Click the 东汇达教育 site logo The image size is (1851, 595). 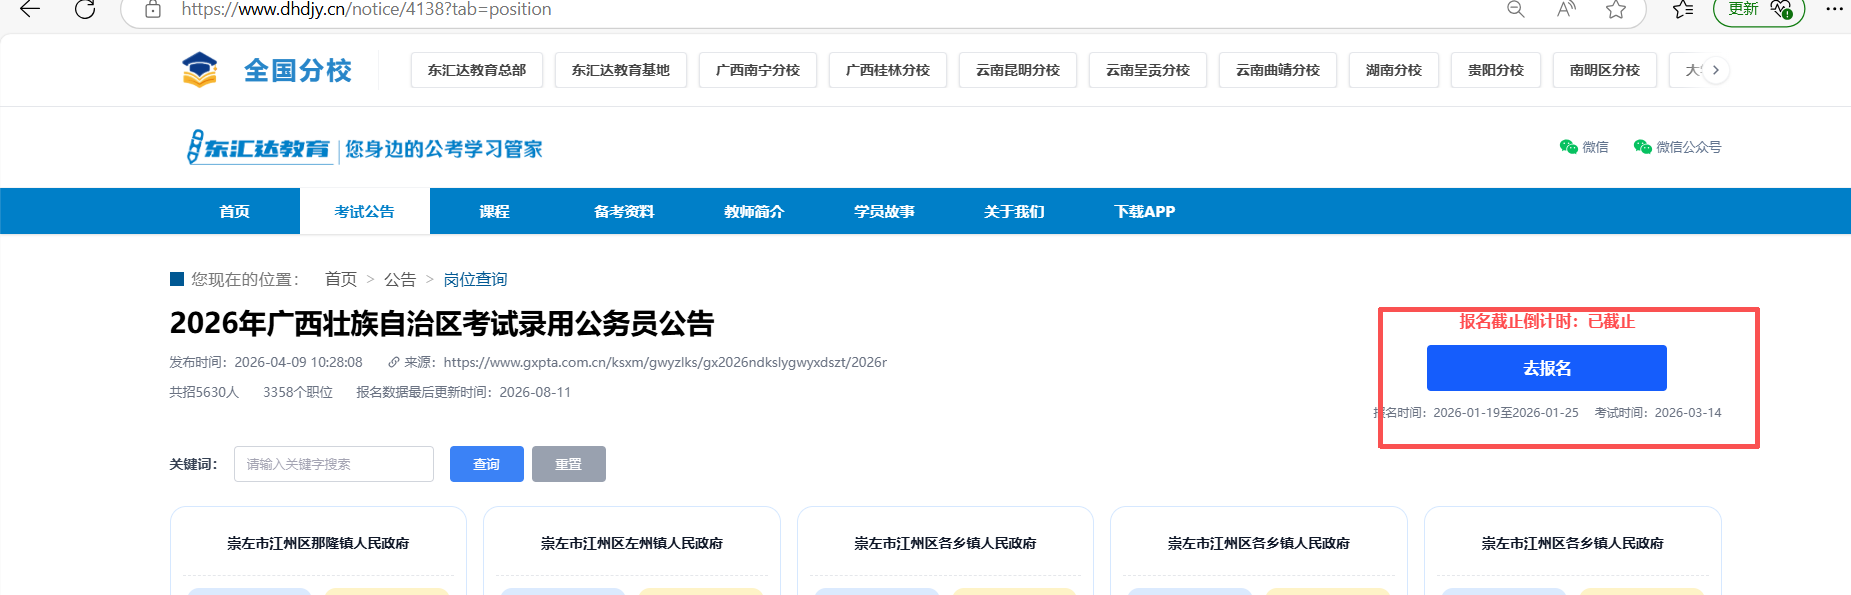tap(259, 148)
